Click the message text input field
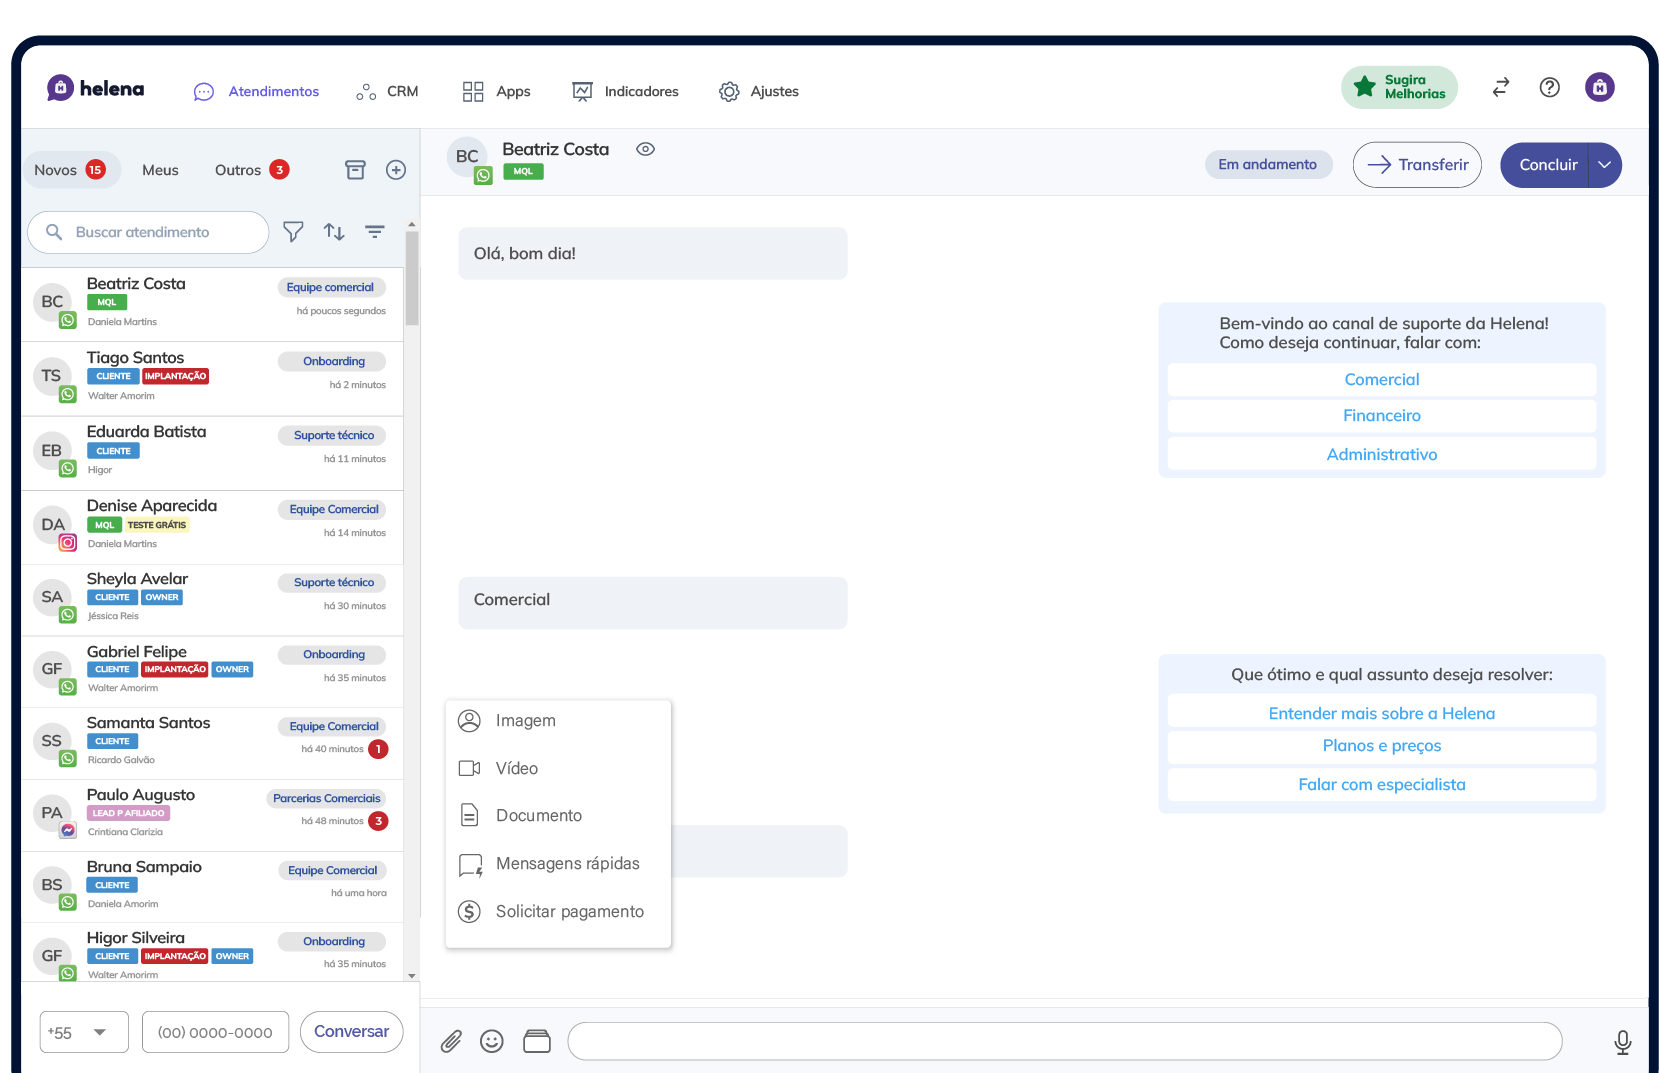Image resolution: width=1660 pixels, height=1073 pixels. pos(1064,1041)
